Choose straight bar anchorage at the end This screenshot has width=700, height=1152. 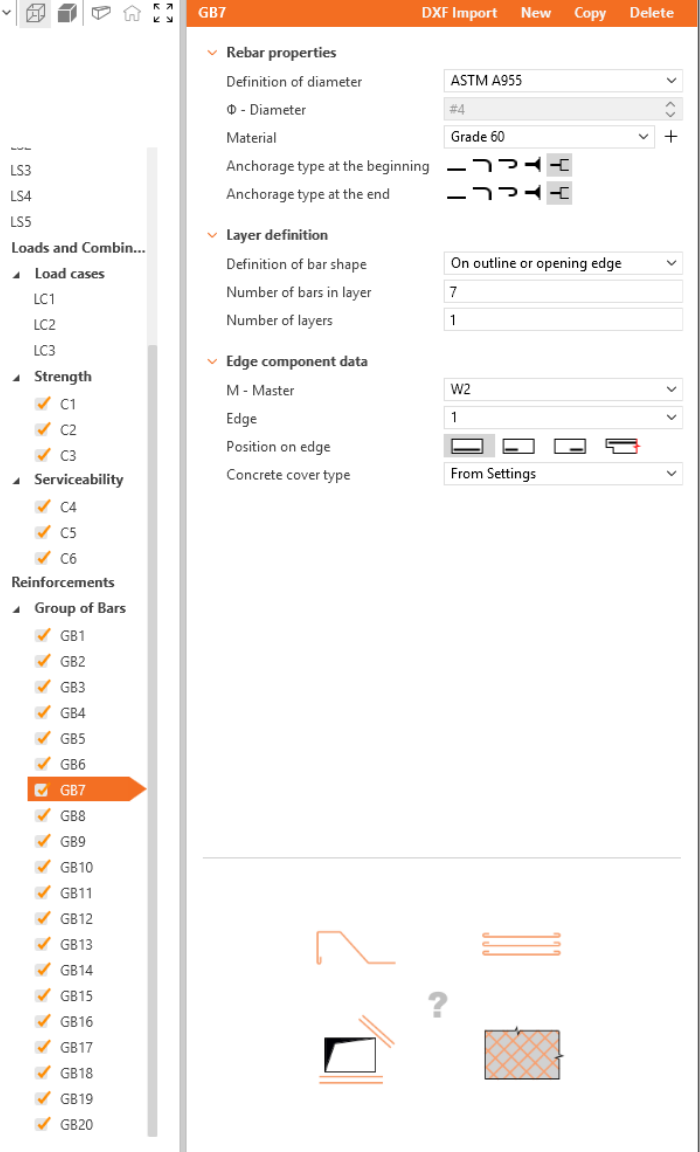456,194
